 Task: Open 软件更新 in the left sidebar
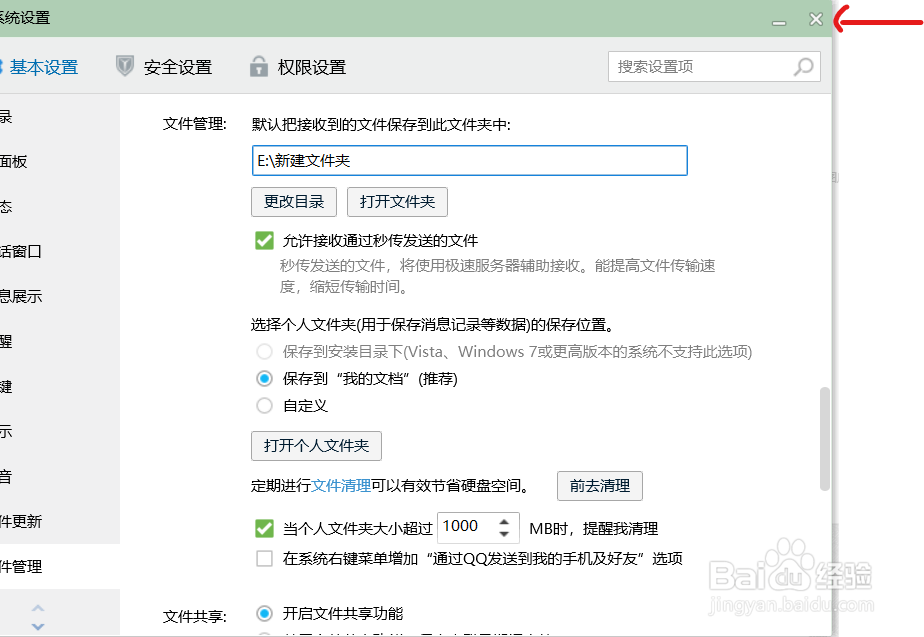pyautogui.click(x=20, y=521)
